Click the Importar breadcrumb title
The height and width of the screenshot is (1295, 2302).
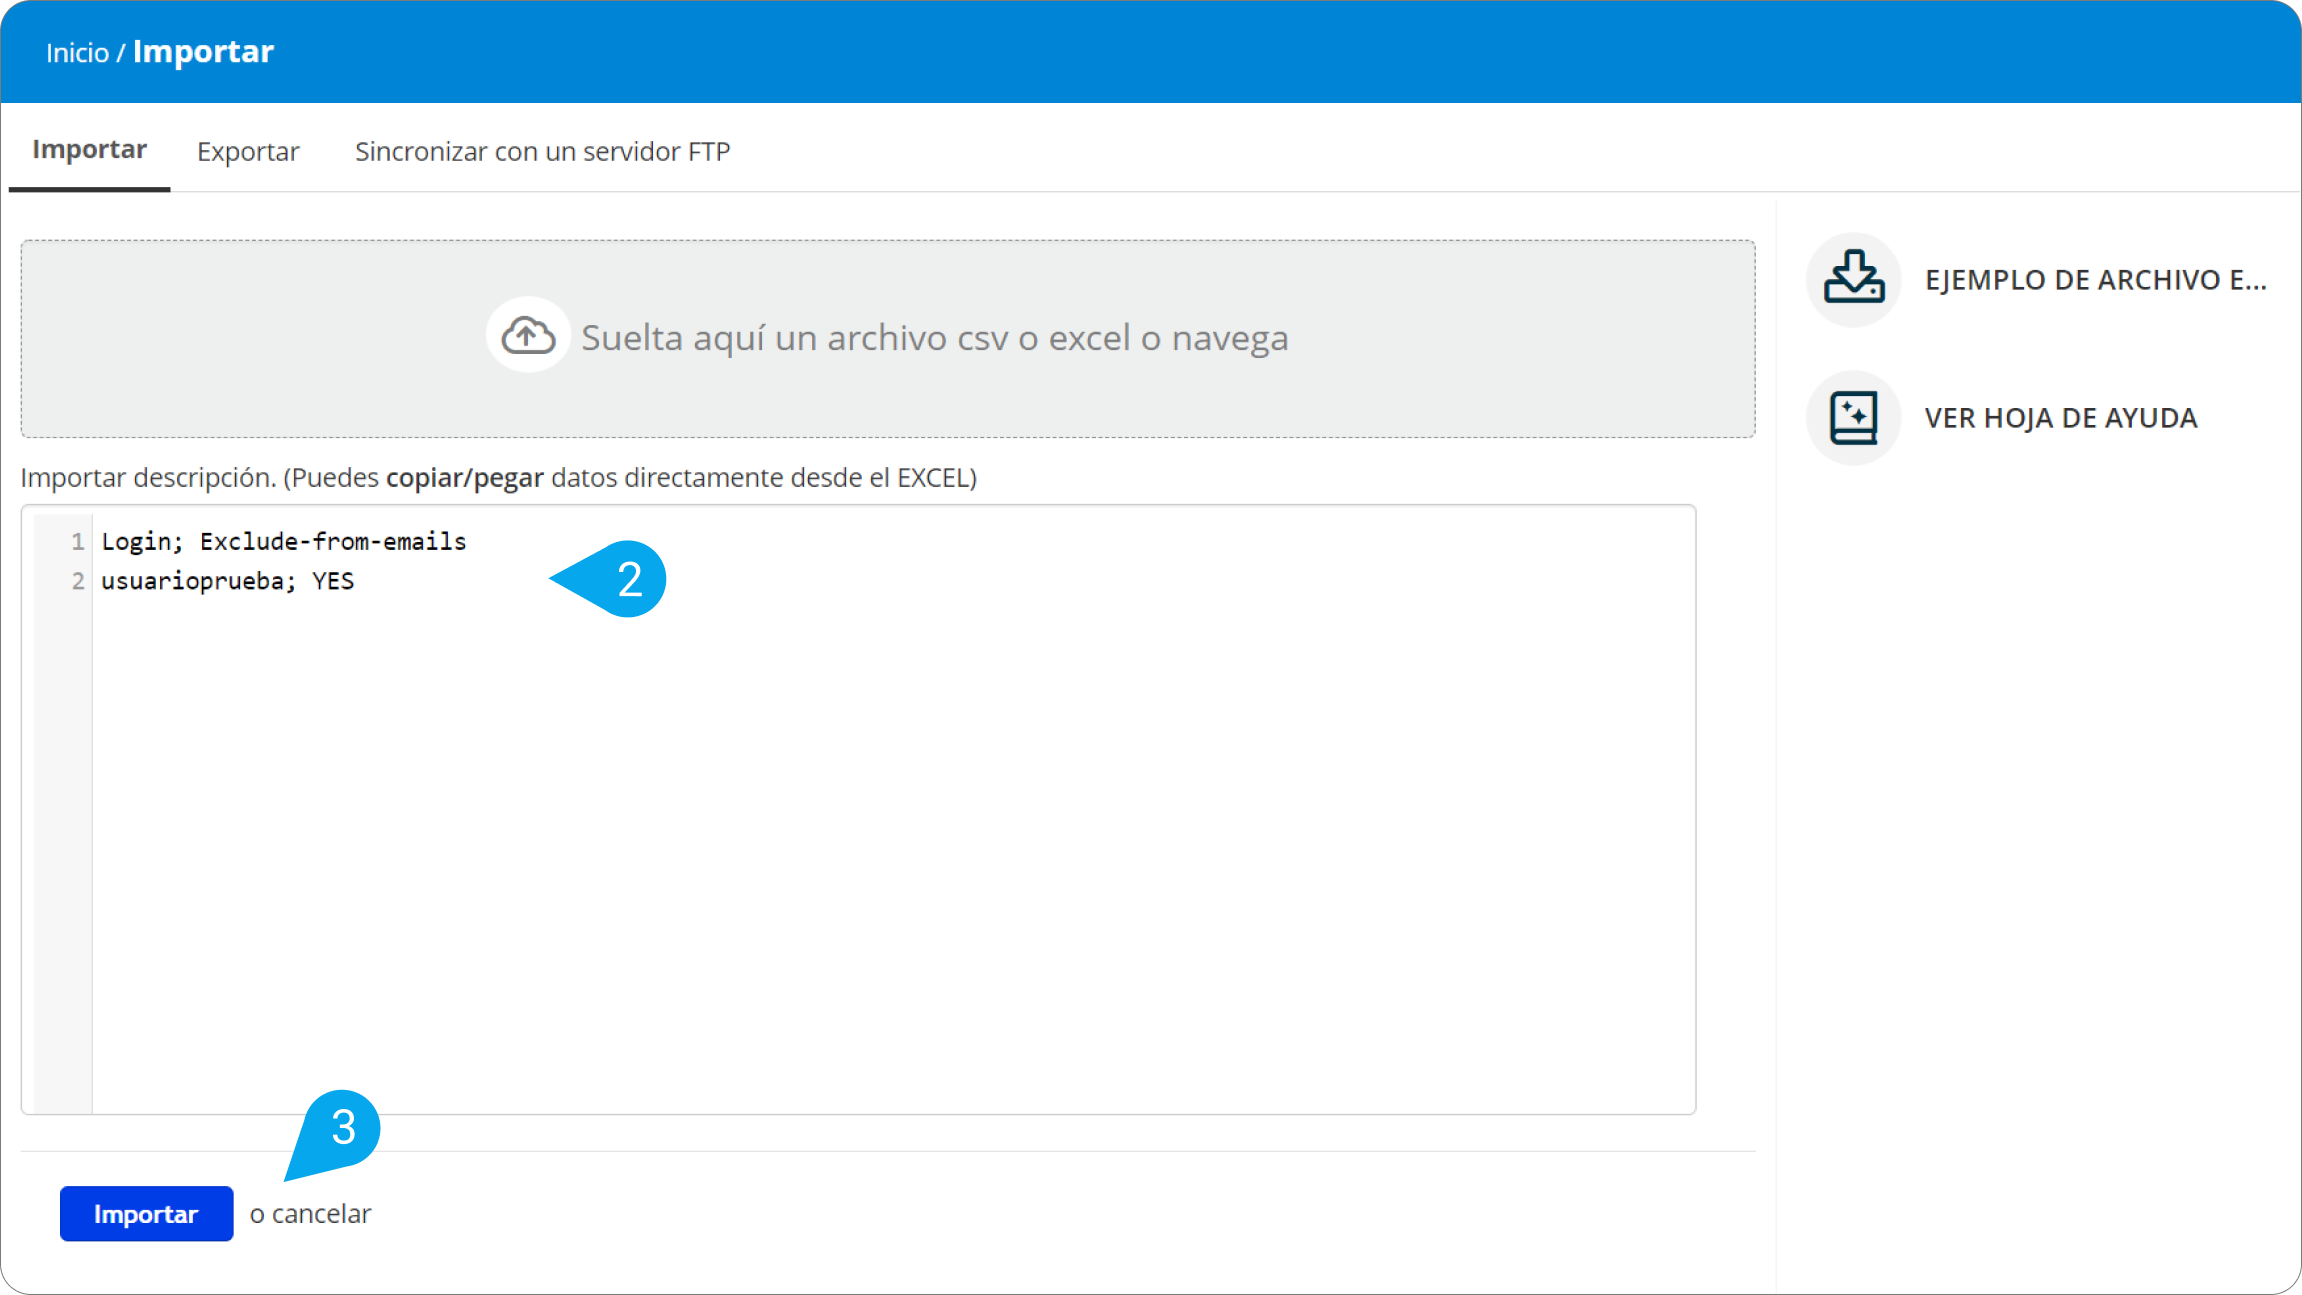coord(203,52)
